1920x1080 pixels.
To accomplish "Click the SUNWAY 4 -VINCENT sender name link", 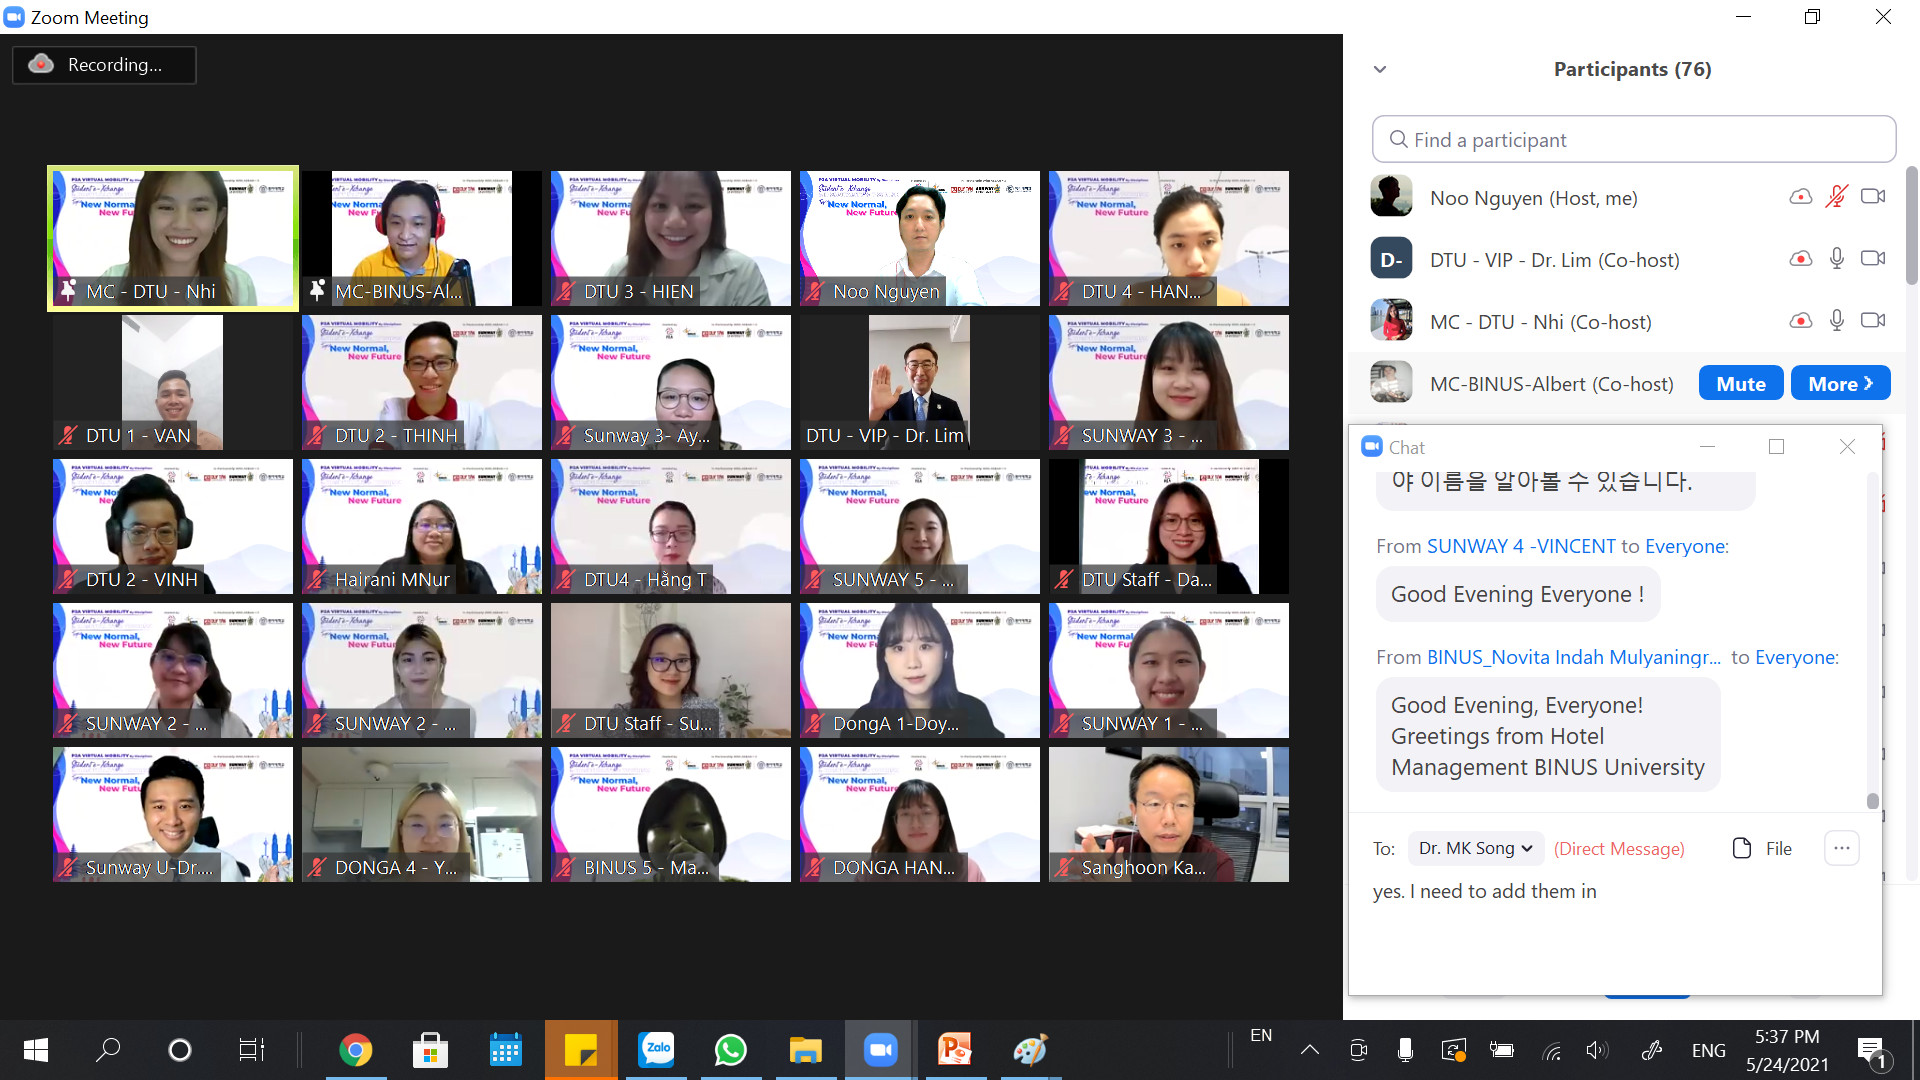I will [x=1520, y=546].
